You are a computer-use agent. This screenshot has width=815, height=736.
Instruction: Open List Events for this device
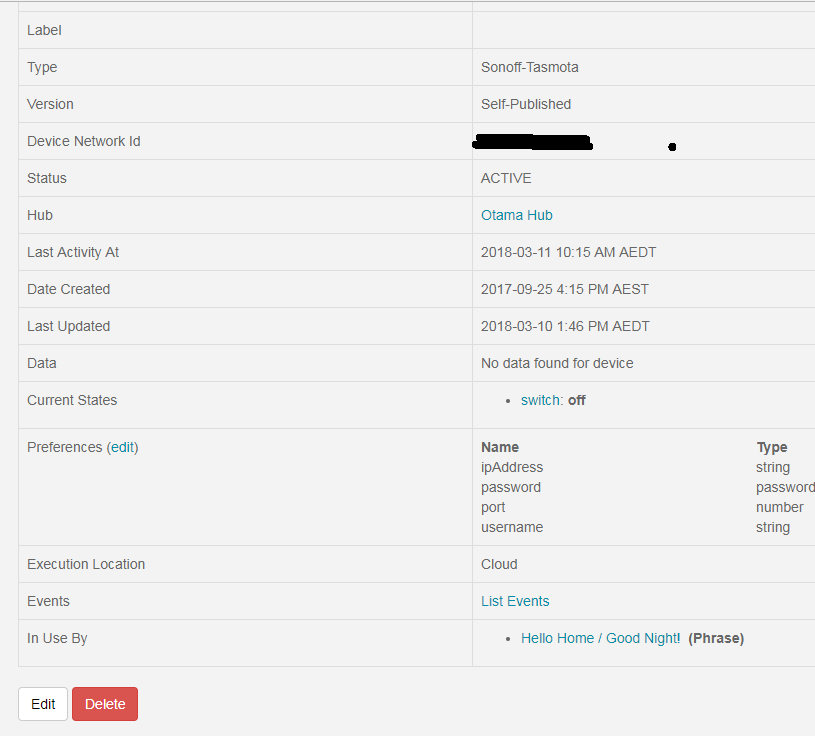tap(514, 601)
